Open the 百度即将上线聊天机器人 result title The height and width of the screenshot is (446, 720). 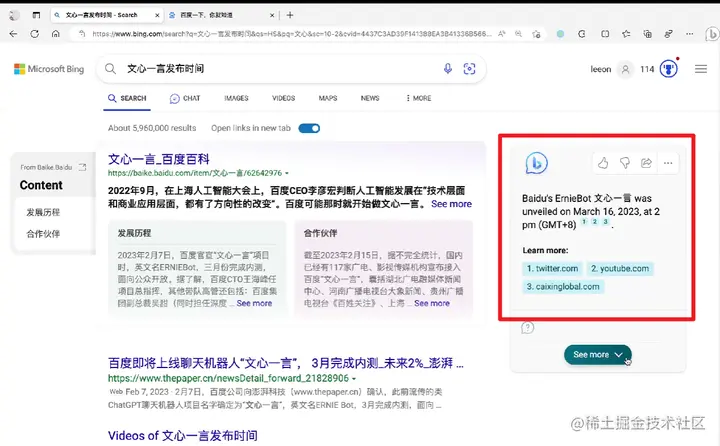pyautogui.click(x=286, y=363)
